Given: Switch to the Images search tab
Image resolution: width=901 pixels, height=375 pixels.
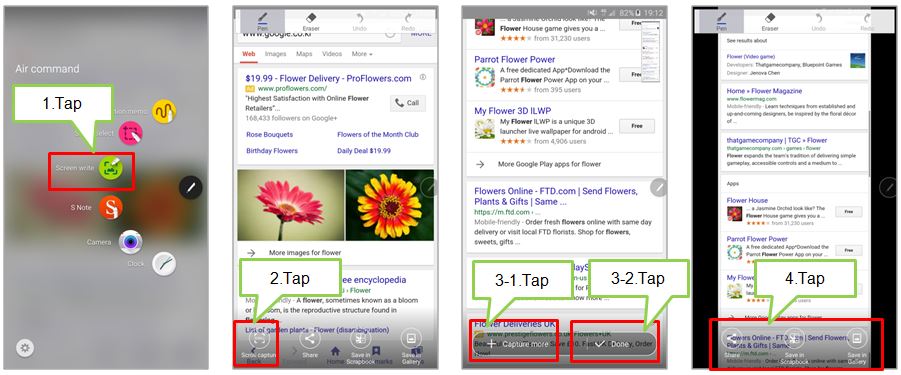Looking at the screenshot, I should (x=275, y=54).
